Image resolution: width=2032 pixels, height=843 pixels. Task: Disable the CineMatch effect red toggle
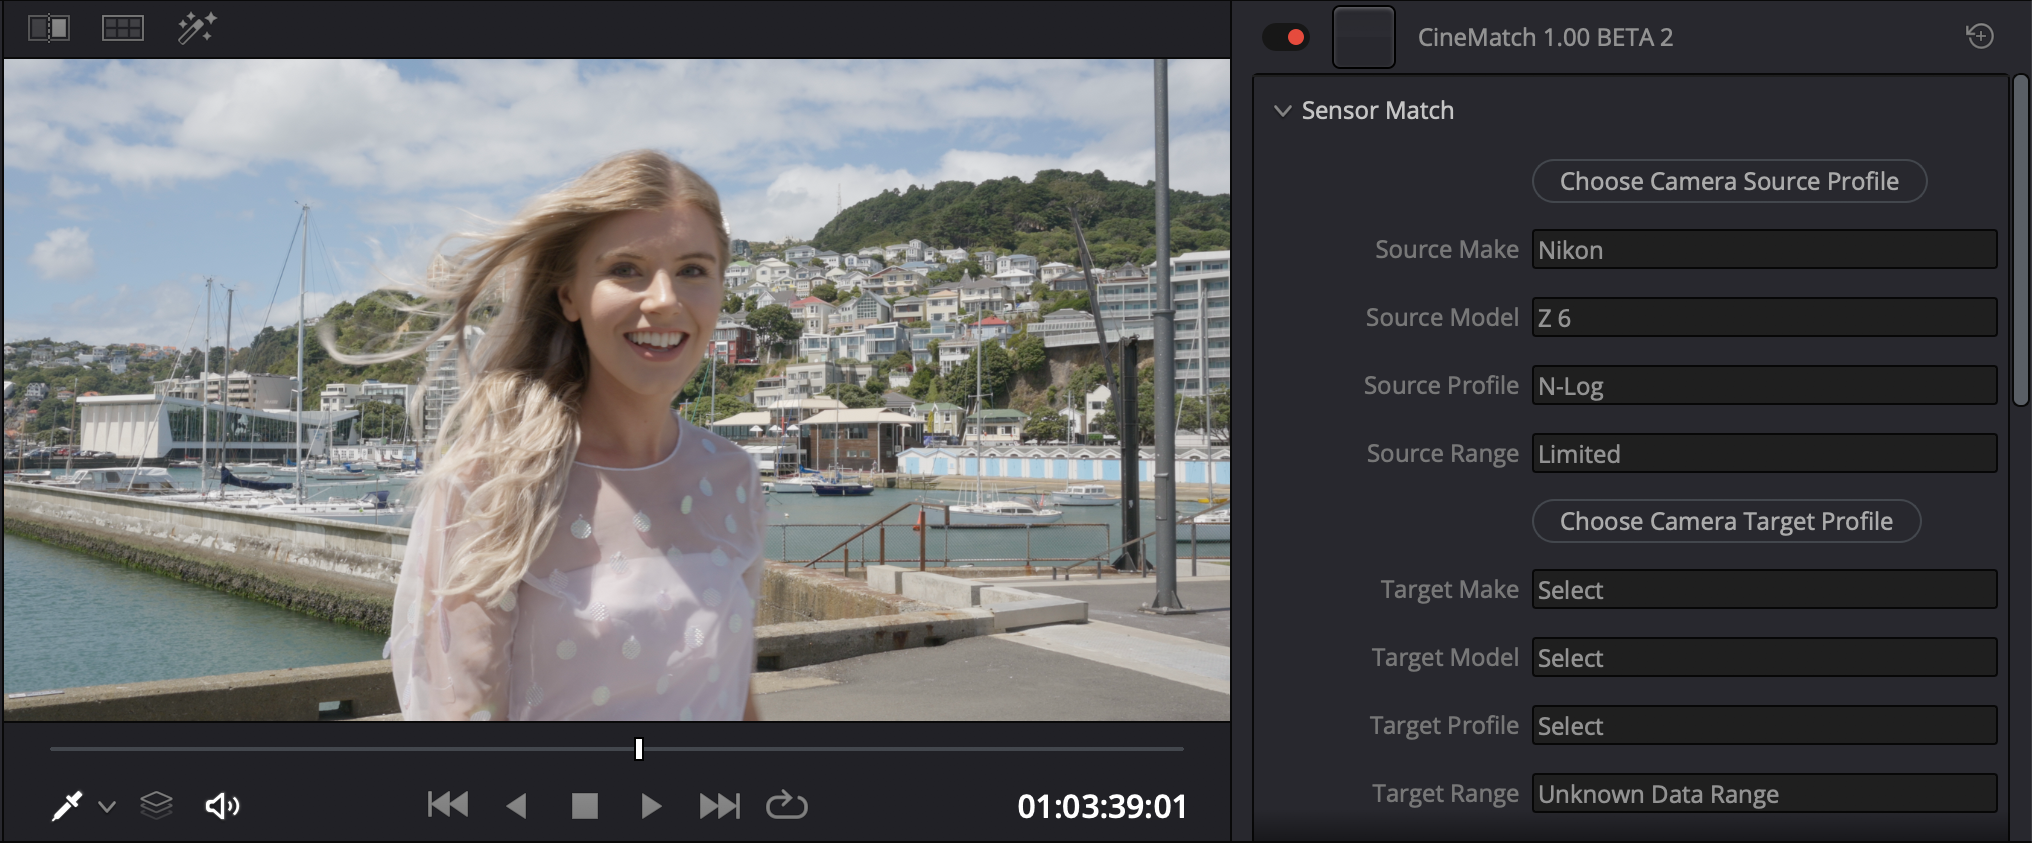click(1286, 37)
